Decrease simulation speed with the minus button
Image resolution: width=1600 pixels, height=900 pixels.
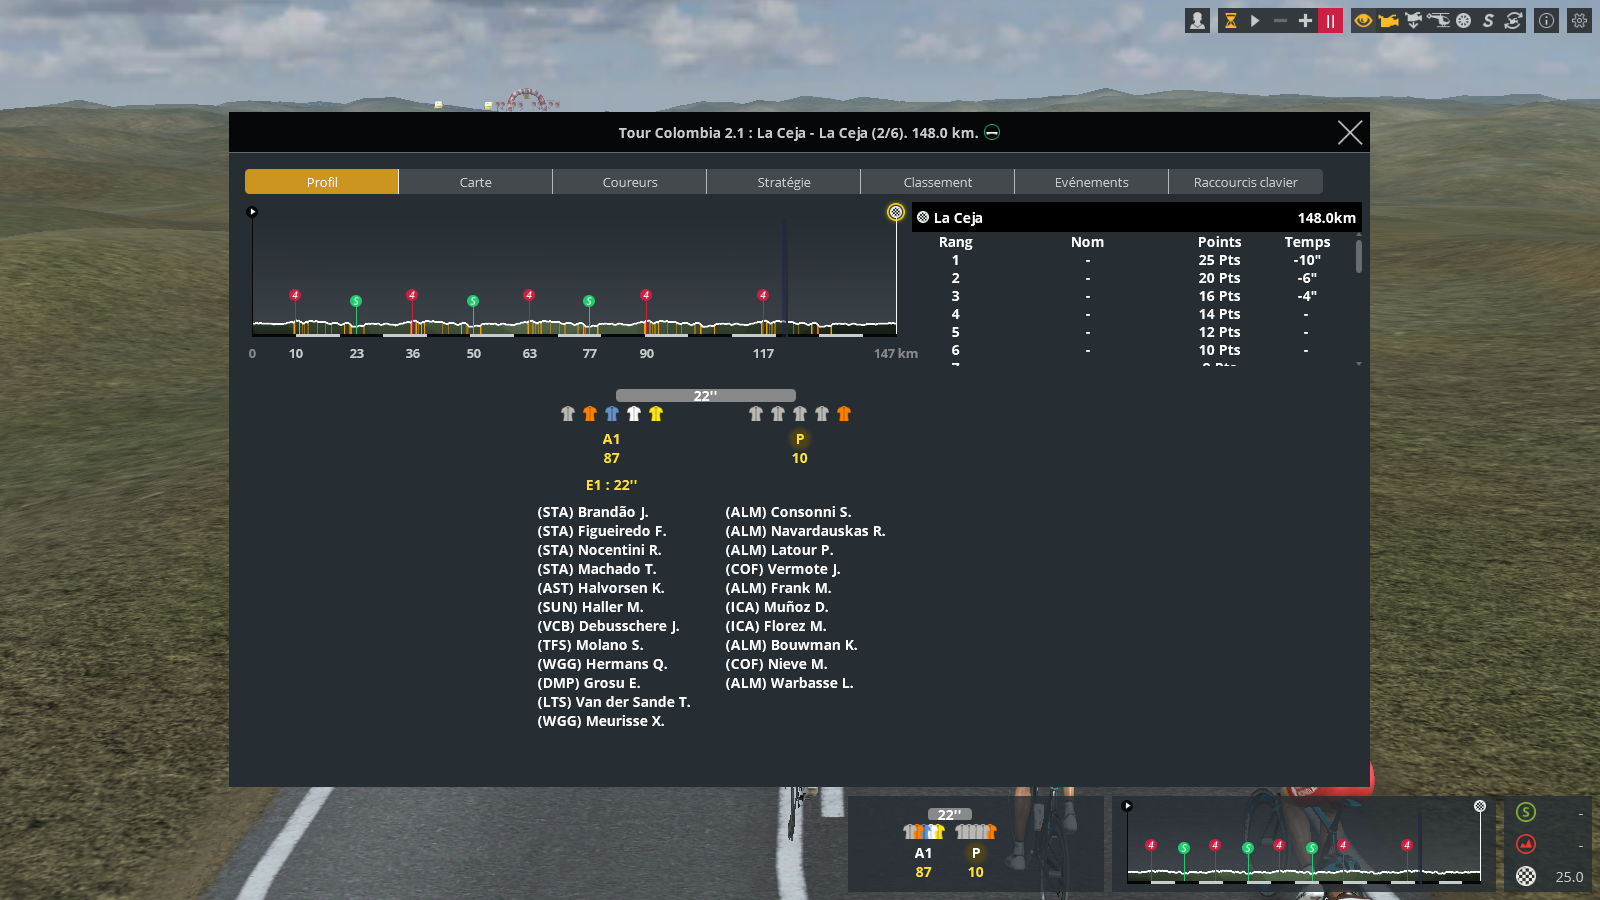1280,20
